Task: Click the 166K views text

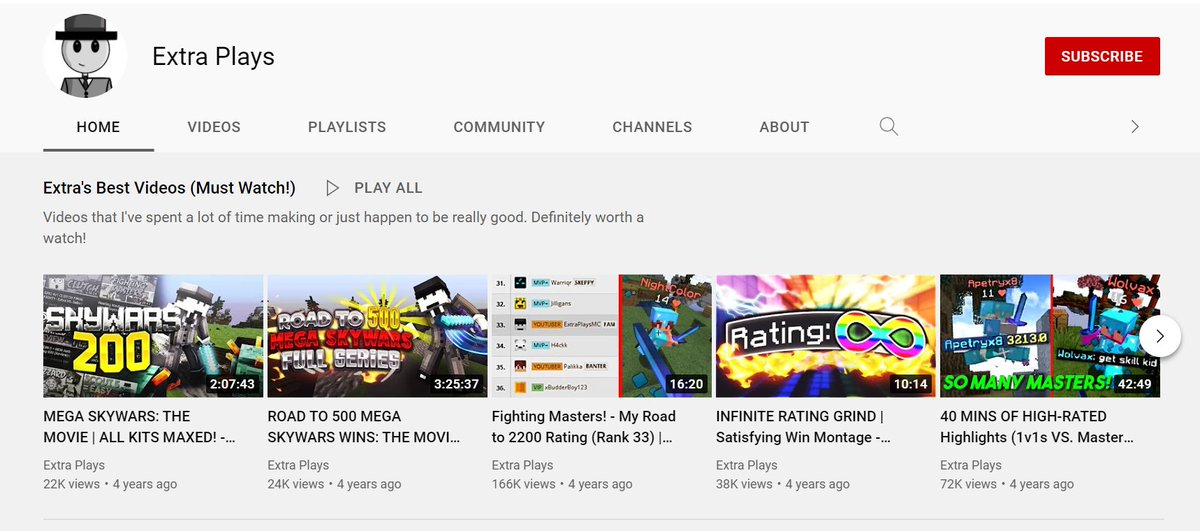Action: (x=523, y=484)
